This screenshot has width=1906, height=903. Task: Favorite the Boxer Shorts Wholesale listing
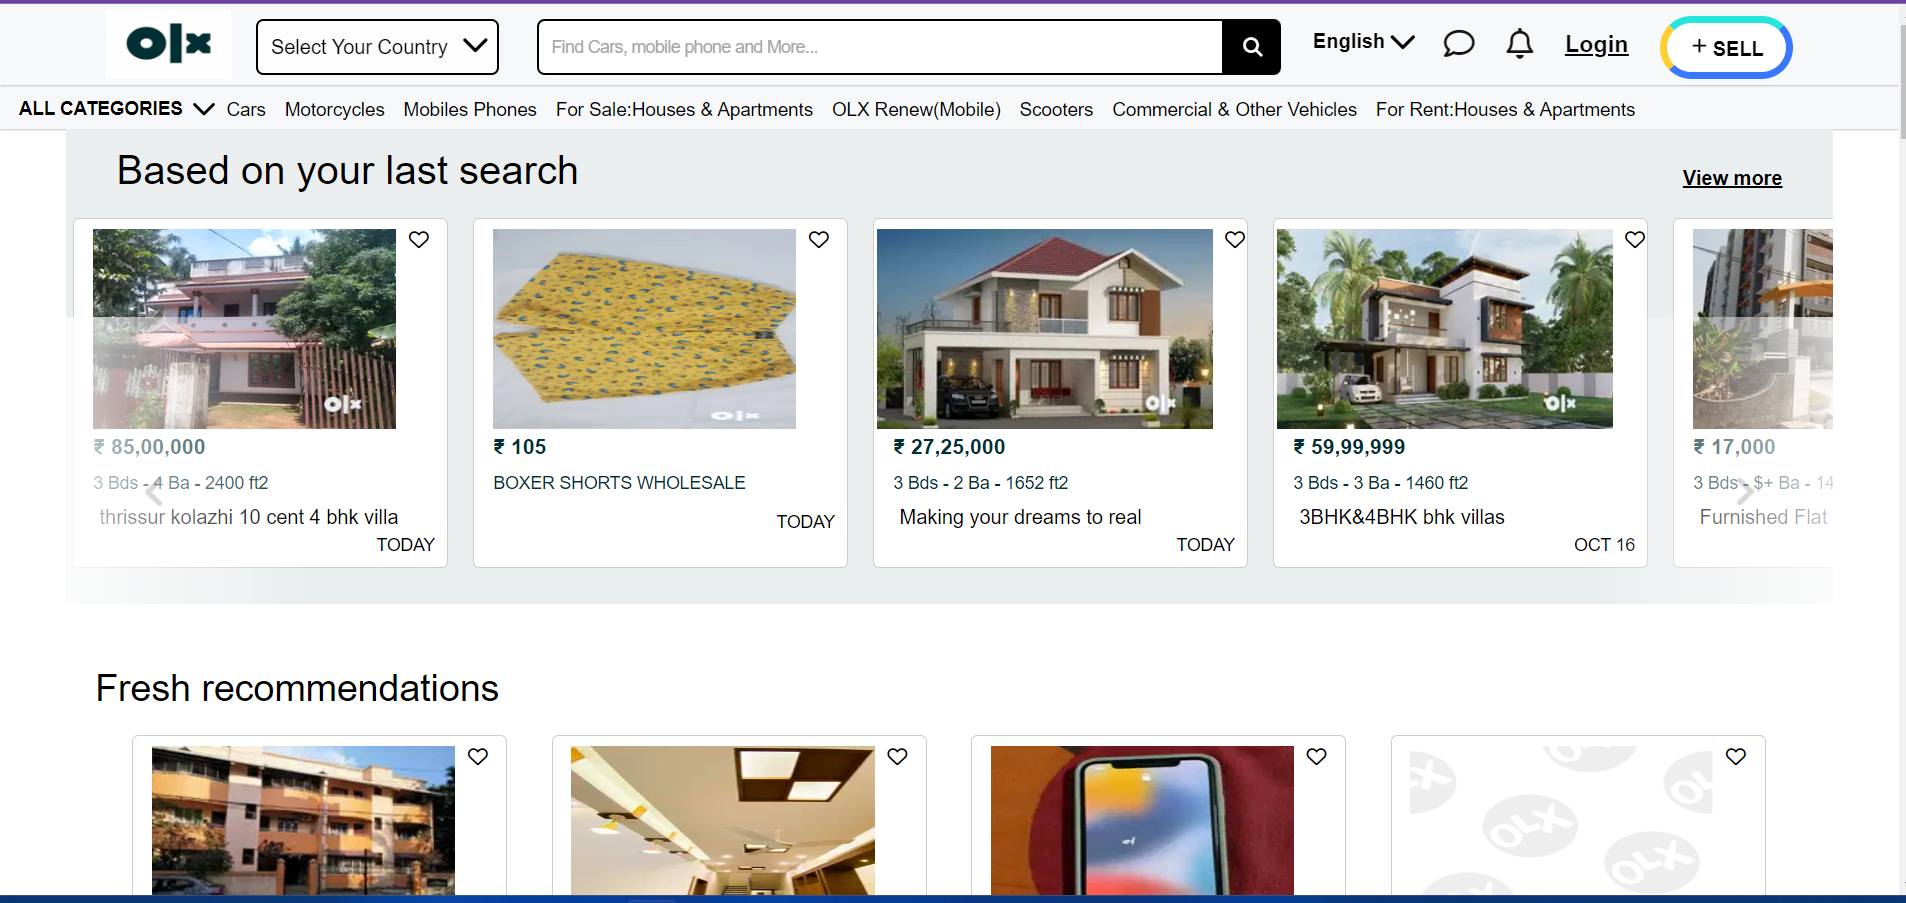coord(819,240)
